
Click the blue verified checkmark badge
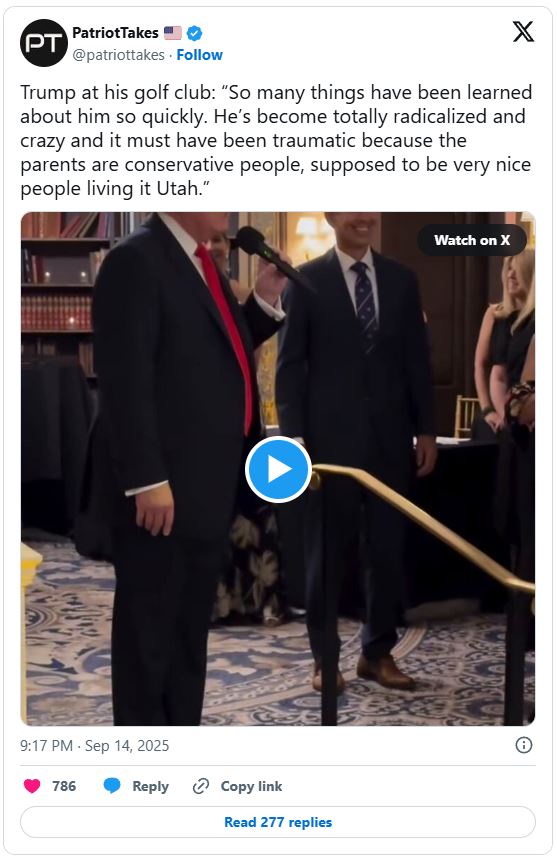pos(195,33)
